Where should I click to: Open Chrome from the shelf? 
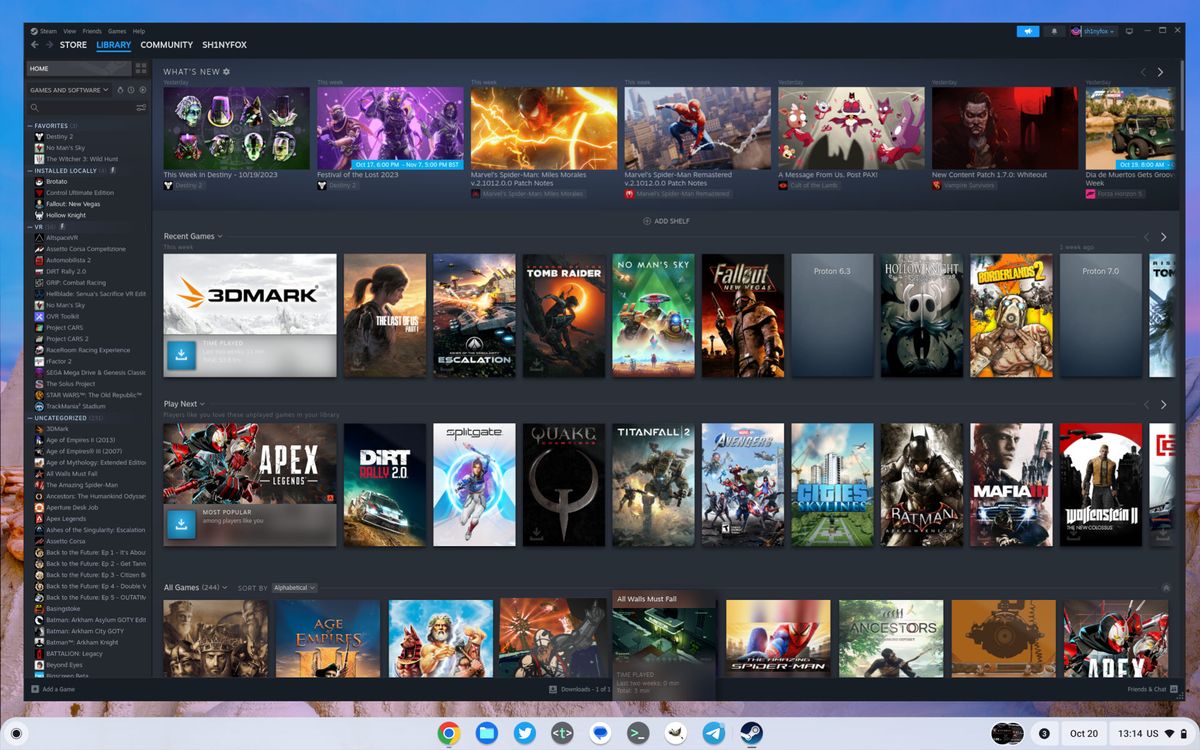coord(449,733)
